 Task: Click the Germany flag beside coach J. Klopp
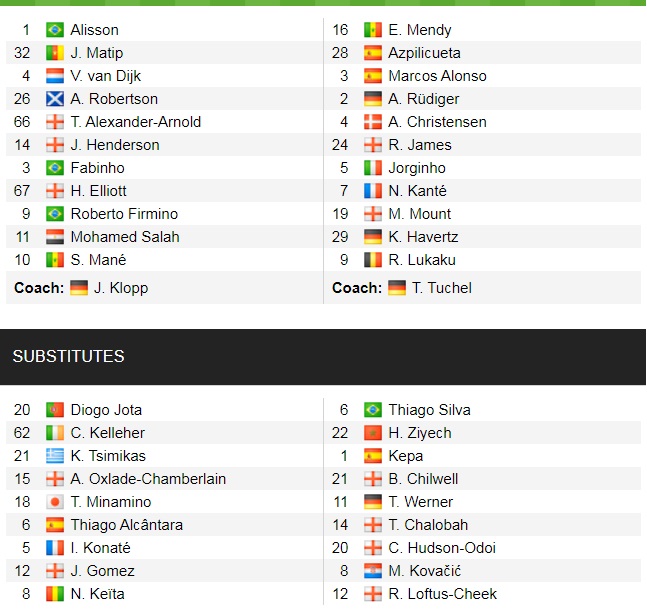click(x=80, y=288)
